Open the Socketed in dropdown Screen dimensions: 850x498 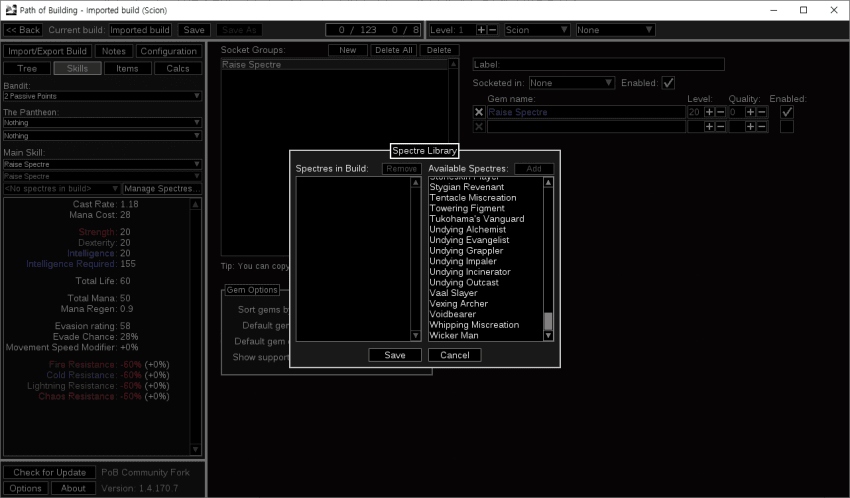[571, 83]
